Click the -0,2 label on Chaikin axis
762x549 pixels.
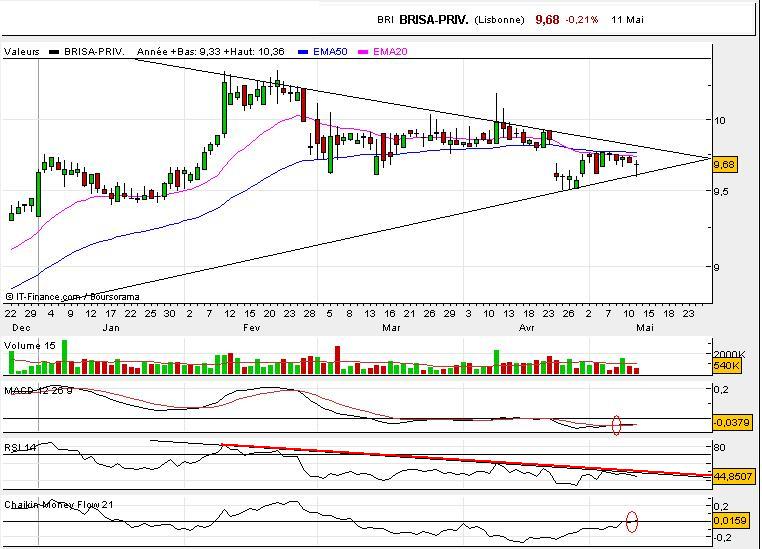pos(721,537)
